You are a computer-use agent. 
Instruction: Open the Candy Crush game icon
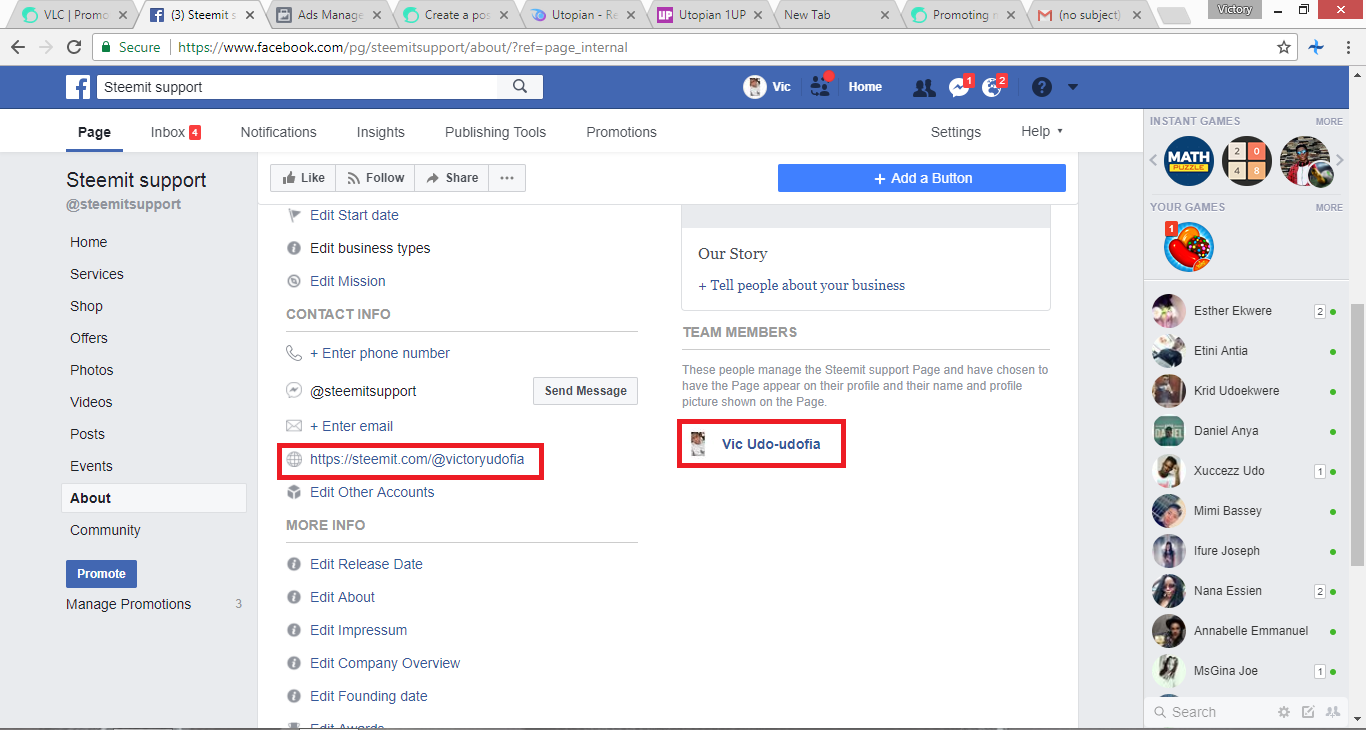point(1189,247)
